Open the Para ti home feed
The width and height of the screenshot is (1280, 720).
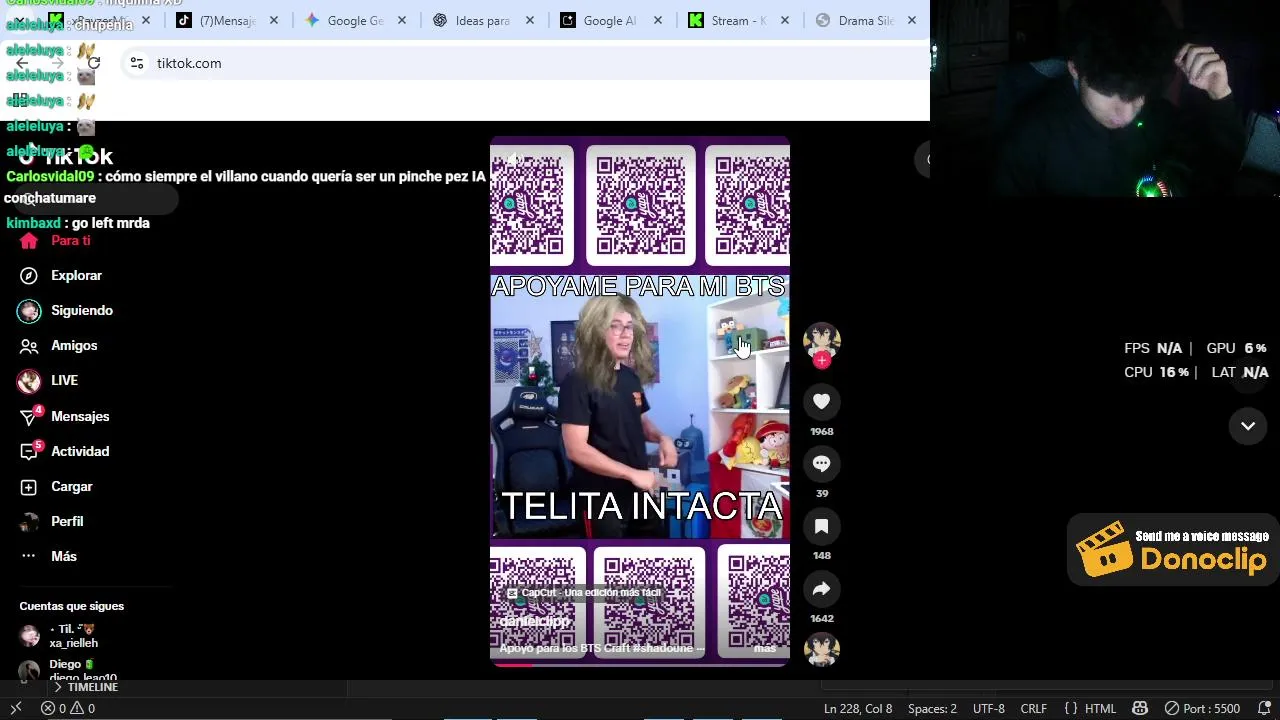point(56,241)
